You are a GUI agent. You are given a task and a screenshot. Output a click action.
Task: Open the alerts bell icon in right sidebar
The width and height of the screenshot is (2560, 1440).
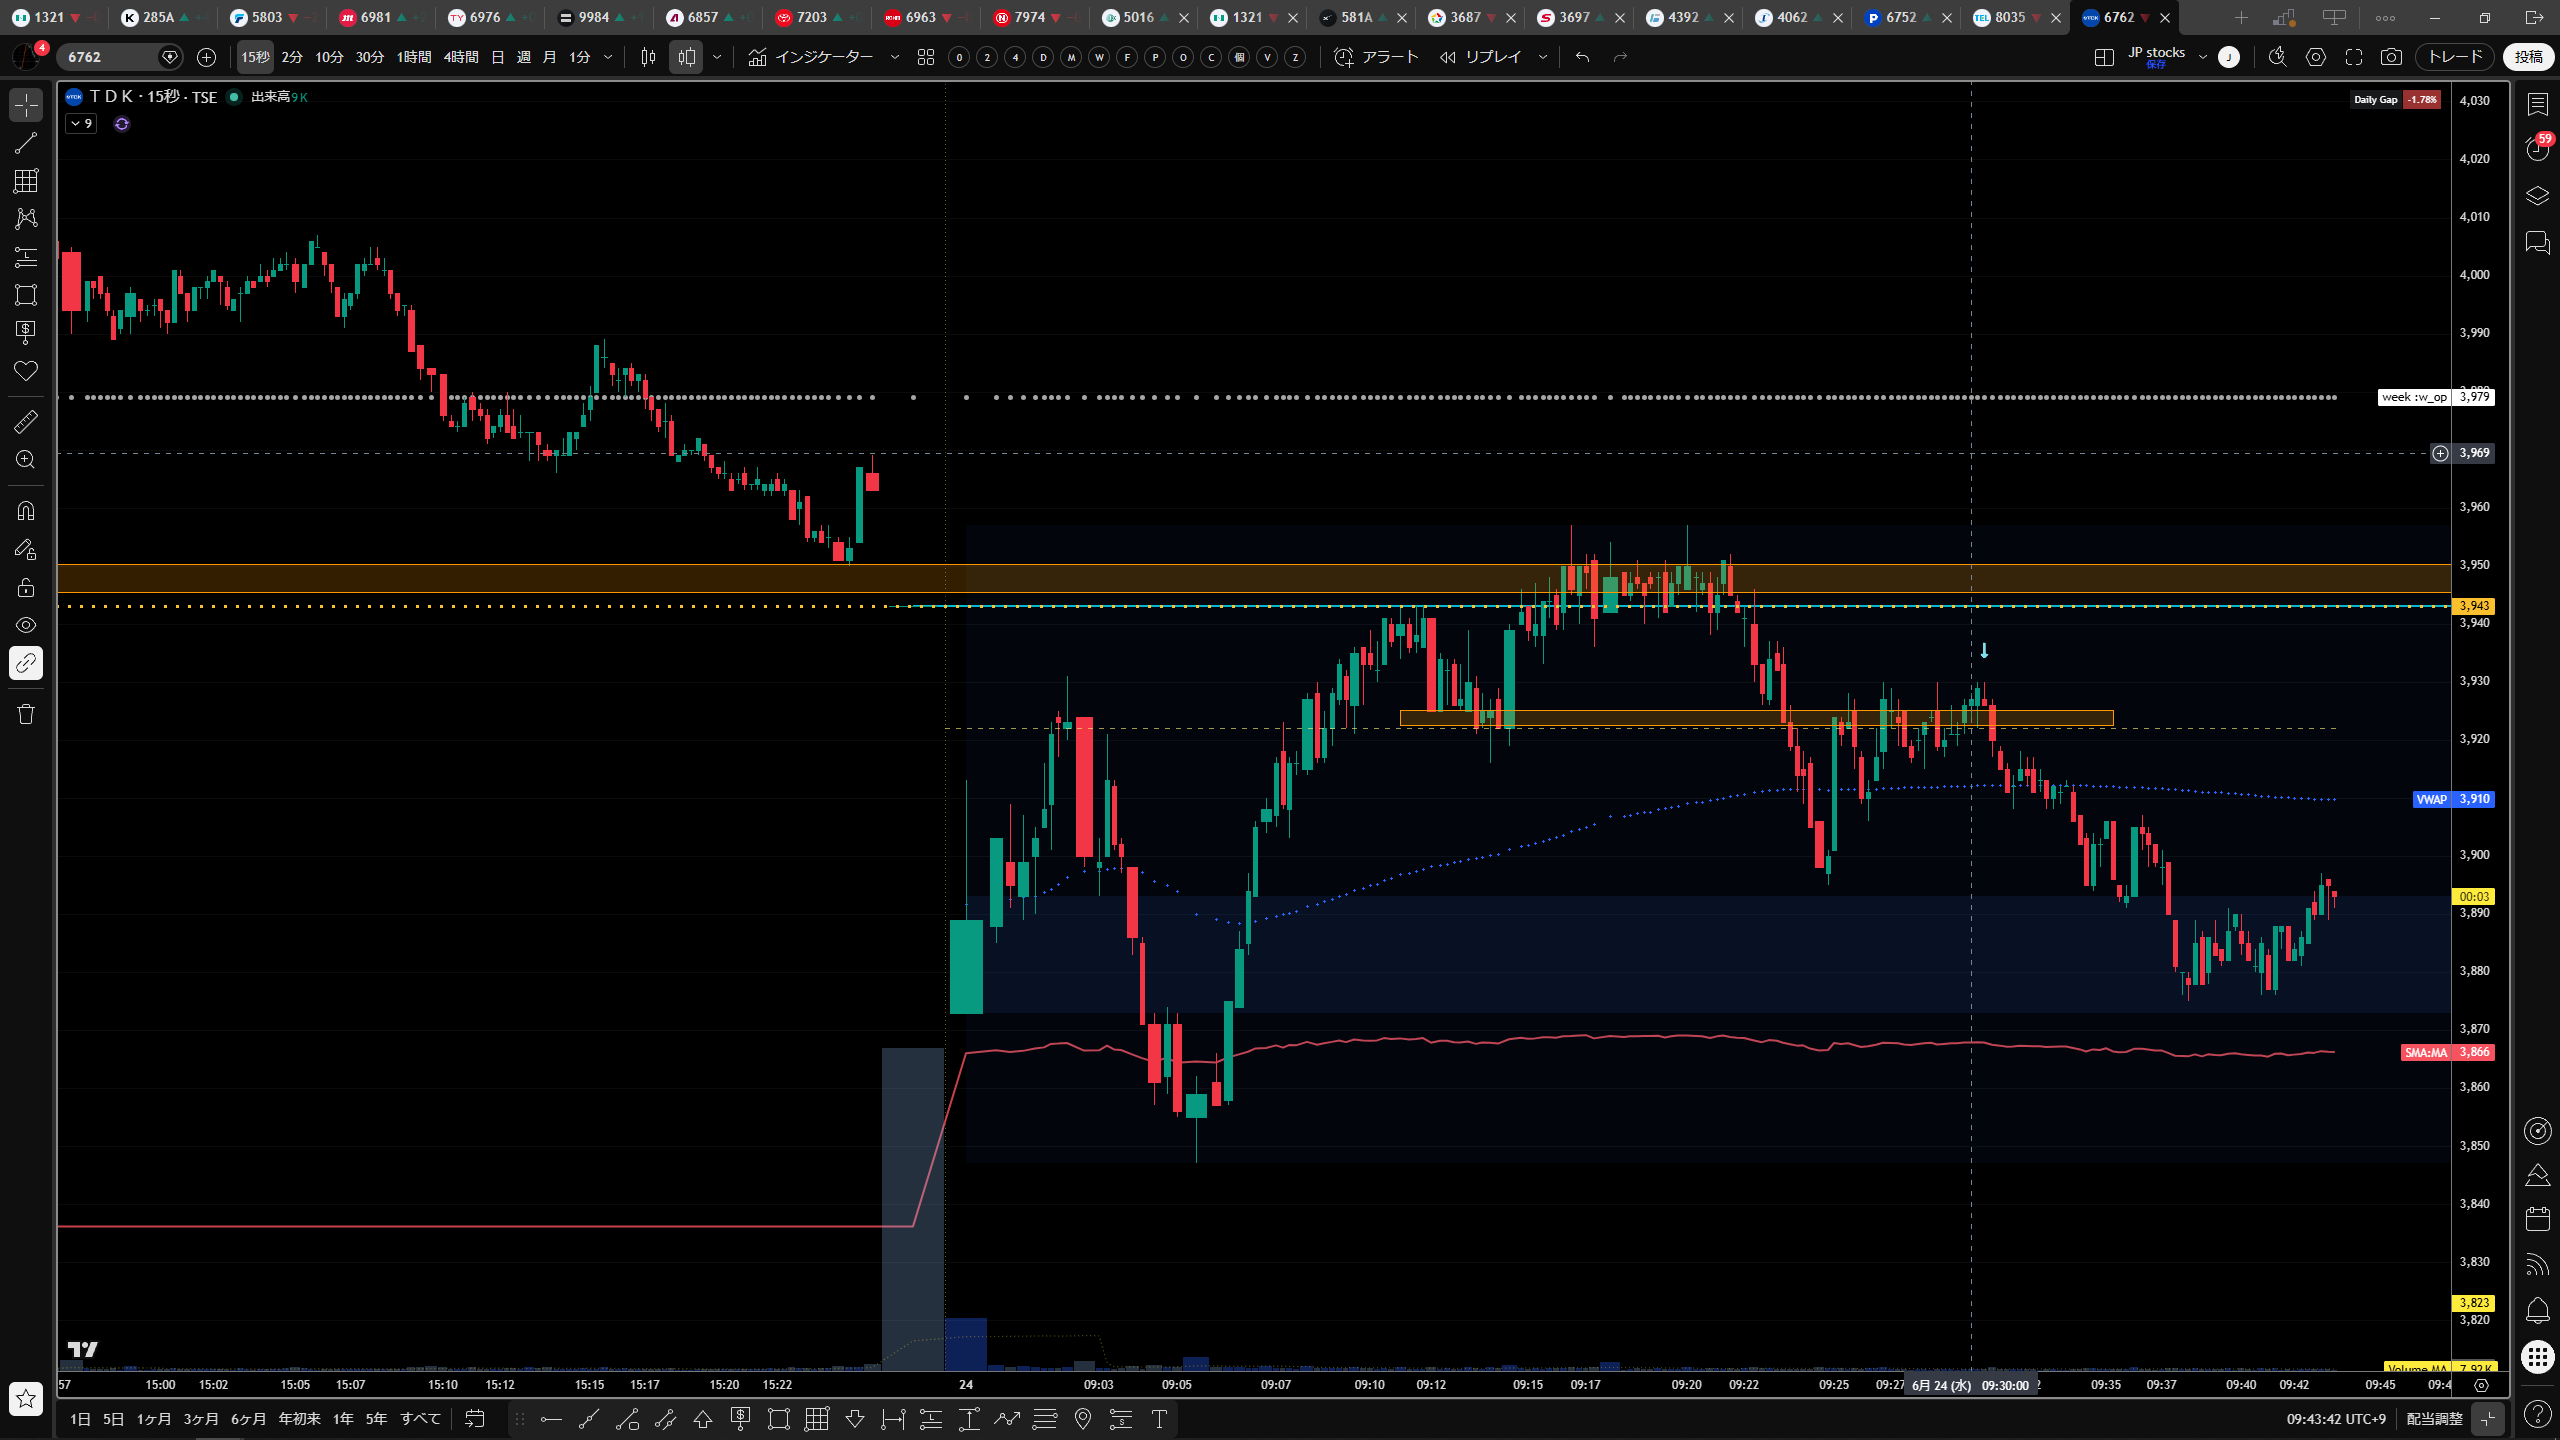(x=2537, y=1311)
